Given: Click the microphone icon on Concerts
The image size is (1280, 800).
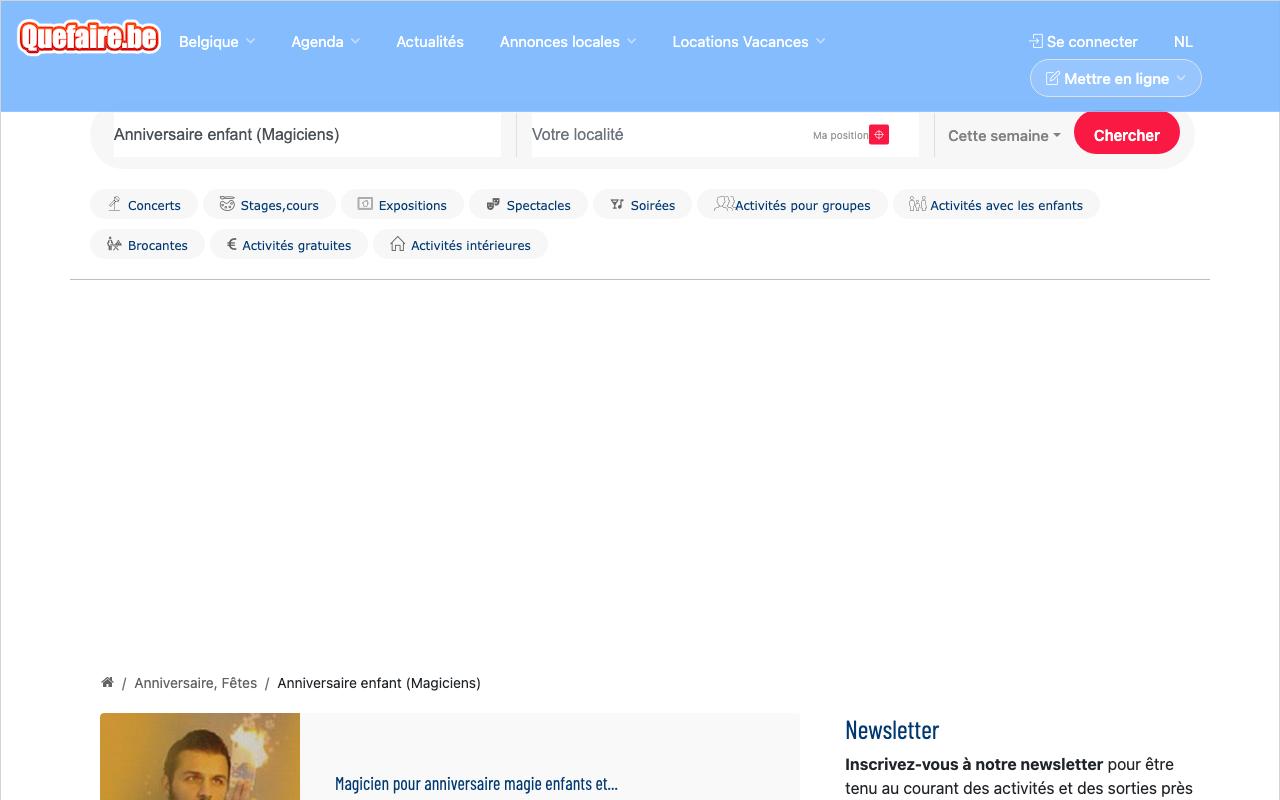Looking at the screenshot, I should click(114, 204).
